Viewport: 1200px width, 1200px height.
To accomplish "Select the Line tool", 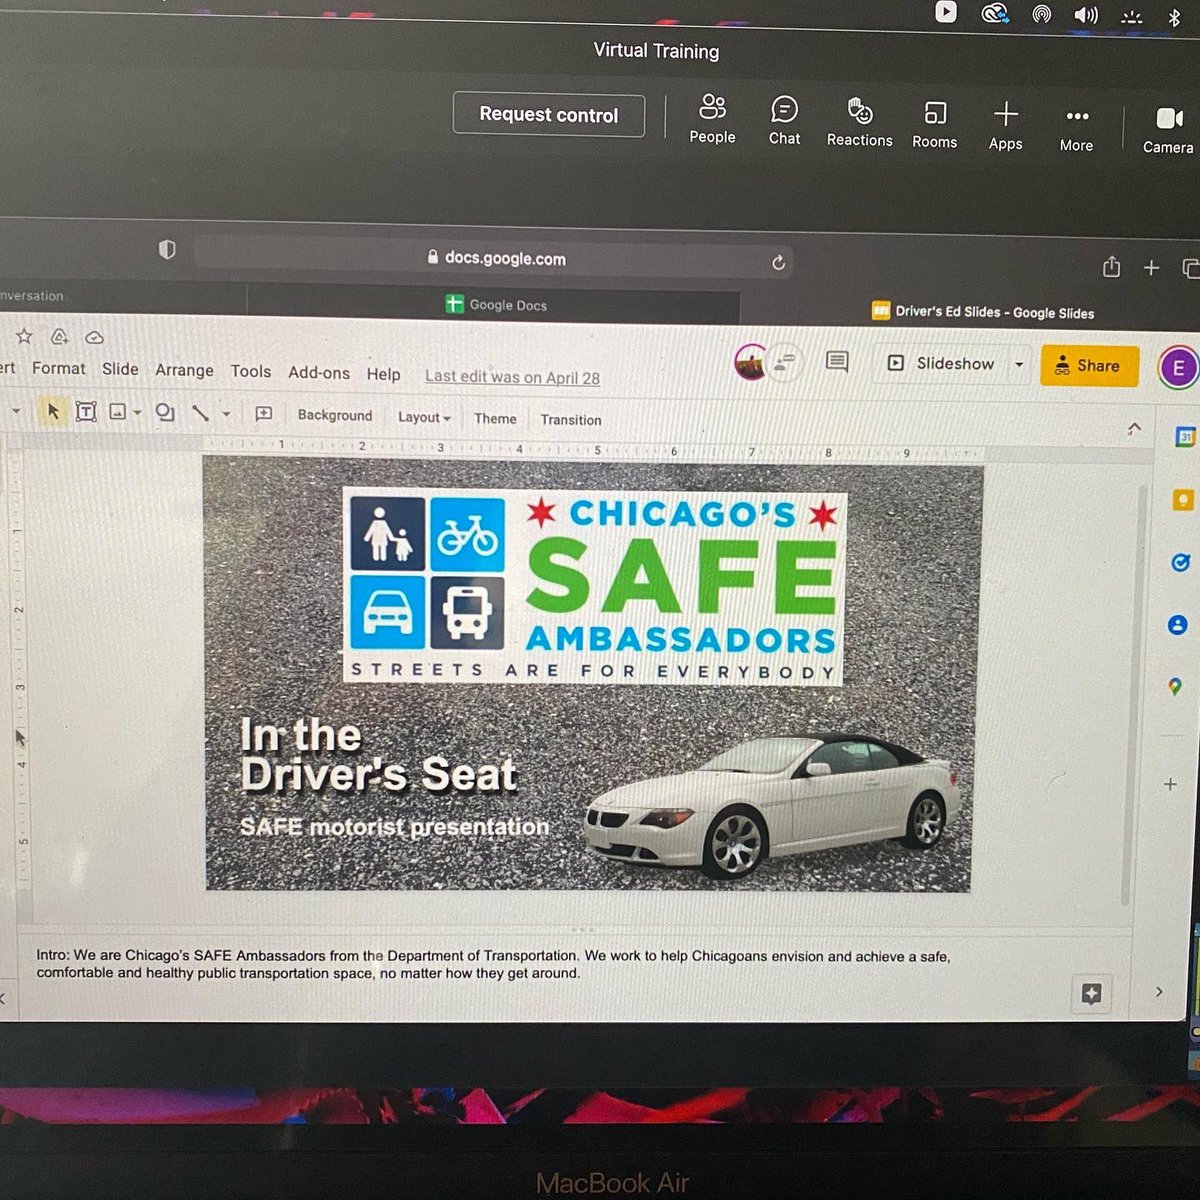I will (x=201, y=412).
